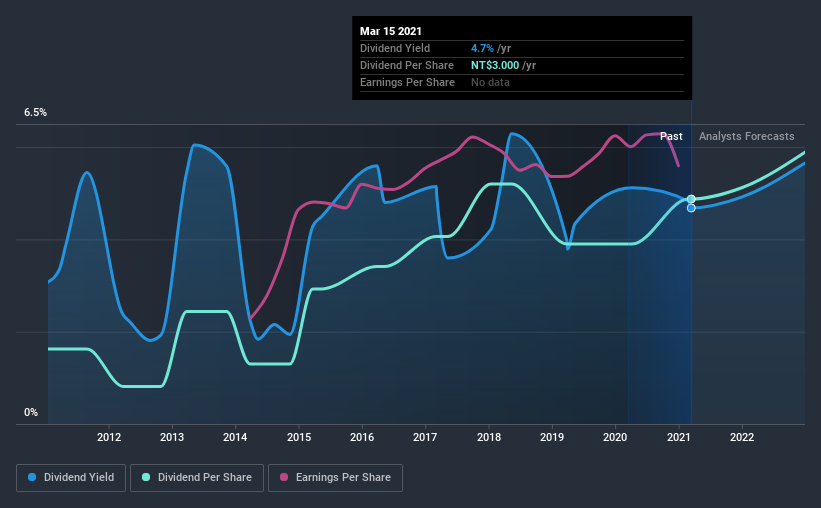Click the NT$3.000 dividend per share value
The width and height of the screenshot is (821, 508).
pos(495,65)
